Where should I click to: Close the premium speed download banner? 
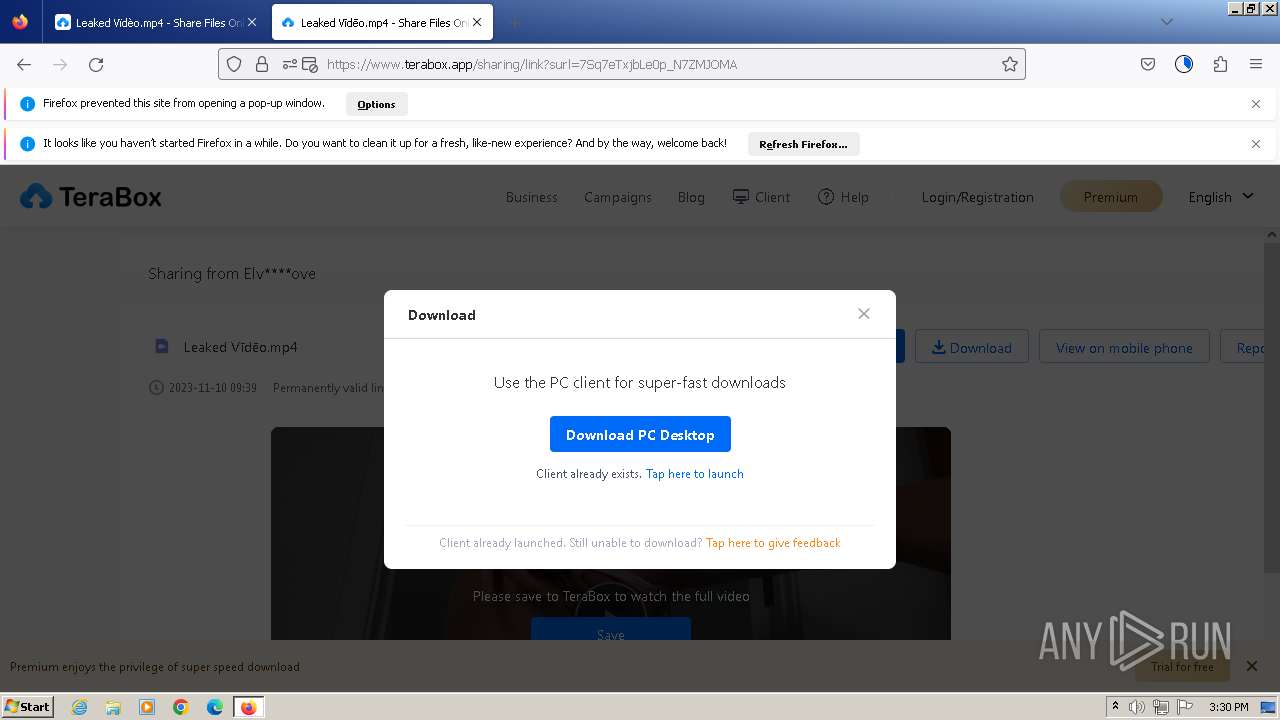pos(1252,666)
